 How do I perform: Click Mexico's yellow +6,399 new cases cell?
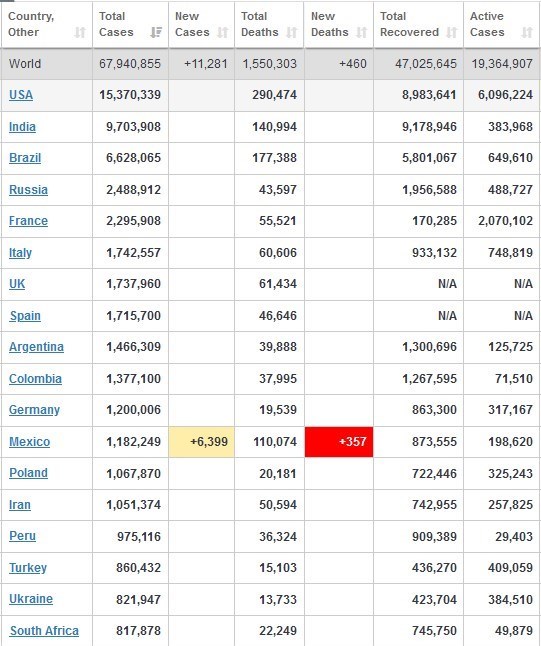(x=201, y=442)
